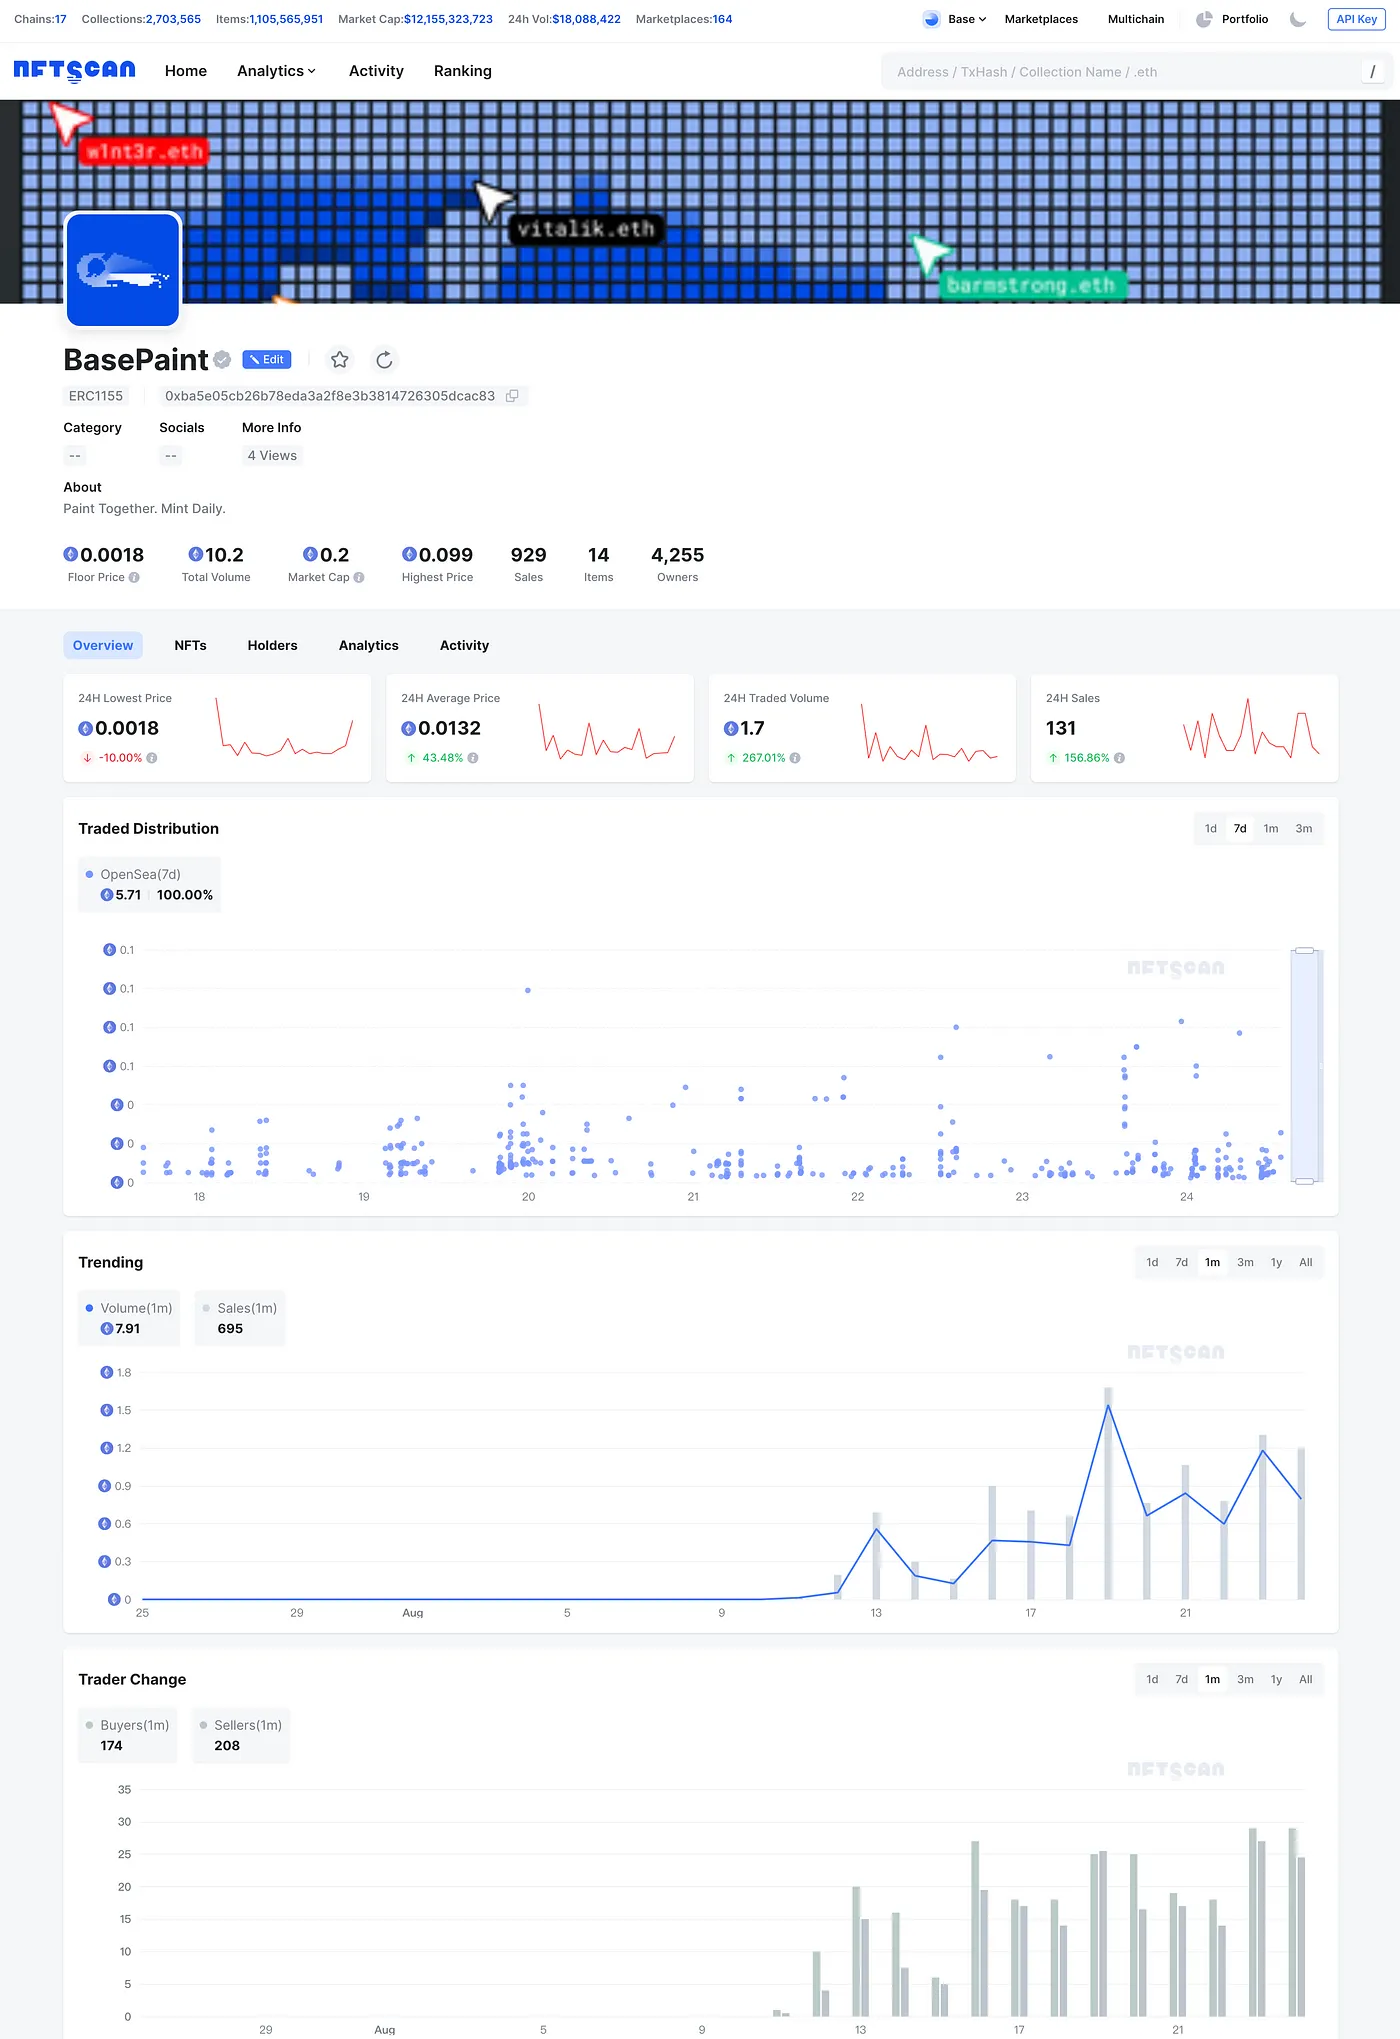Screen dimensions: 1400x2039
Task: Click the 24H Sales sparkline chart
Action: (1251, 727)
